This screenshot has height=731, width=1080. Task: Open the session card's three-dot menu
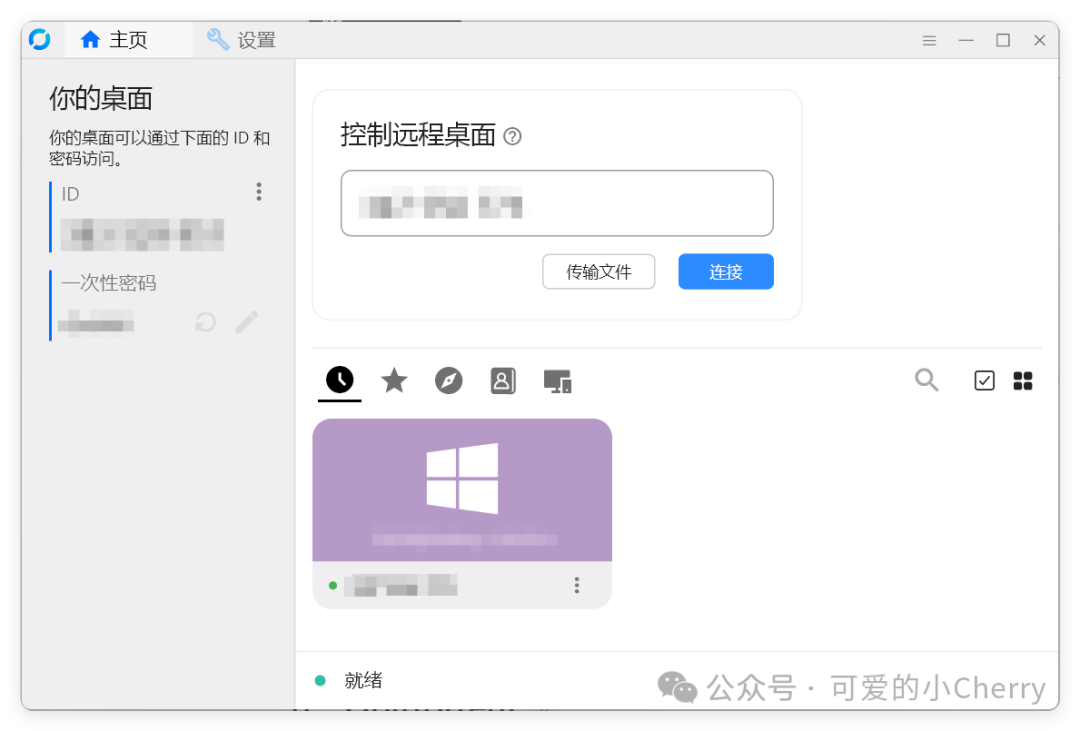pos(577,585)
